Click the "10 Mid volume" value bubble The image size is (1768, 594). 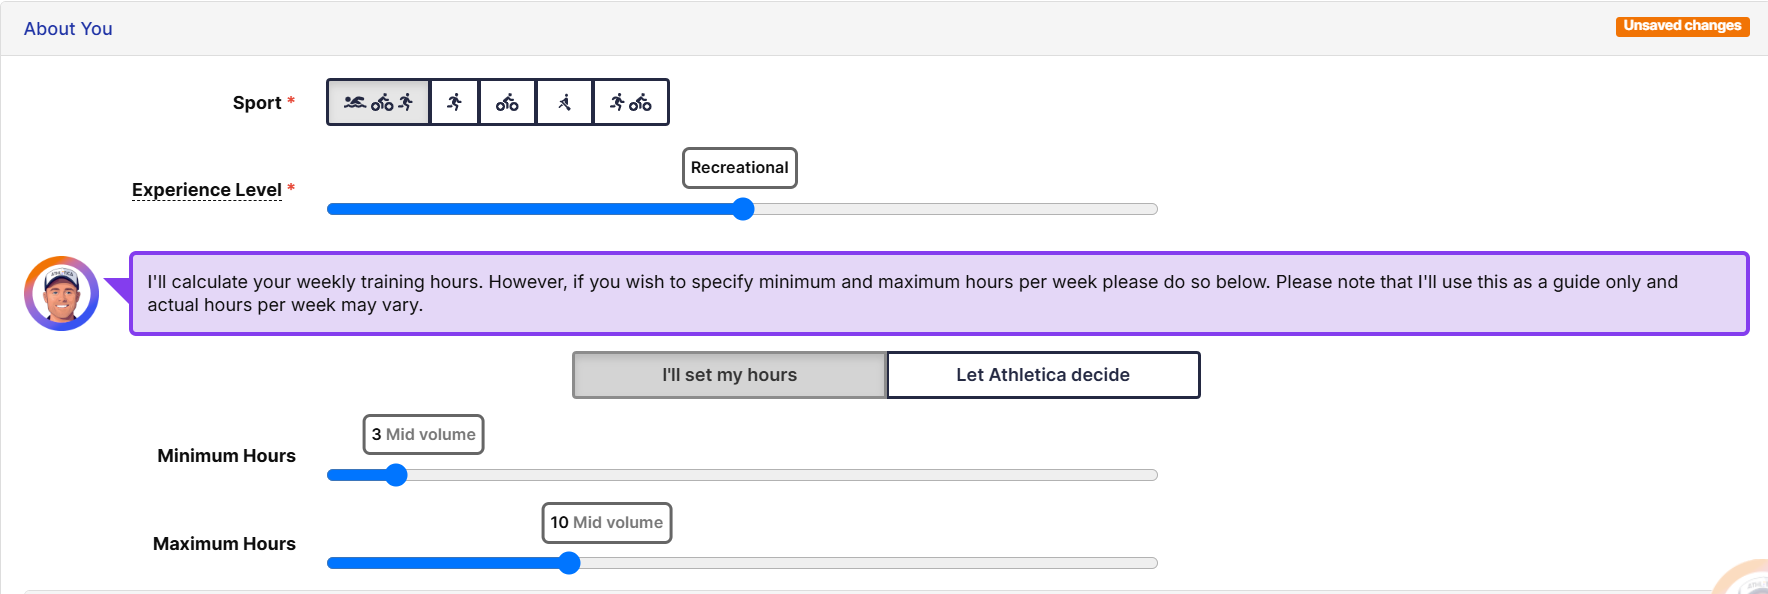point(606,523)
